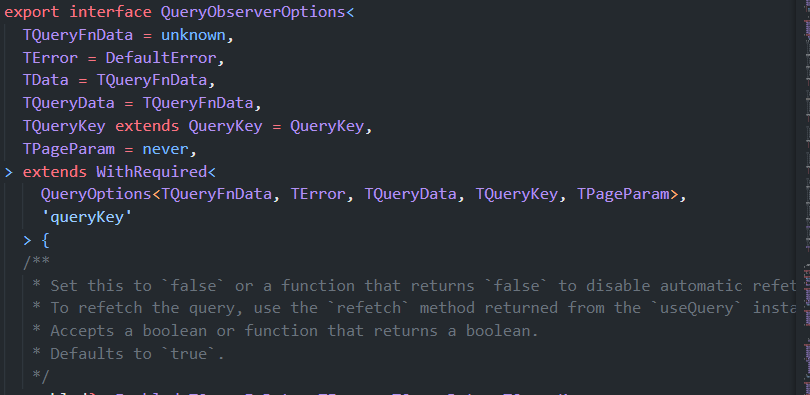Click the Defaults to true comment line
This screenshot has height=395, width=810.
[129, 353]
